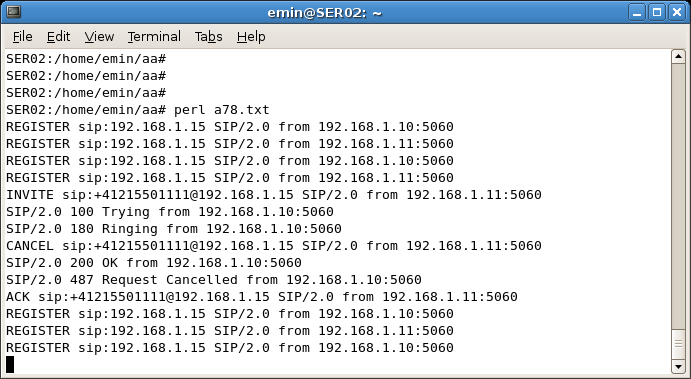Click the scrollbar grip handle near the bottom
The image size is (691, 379).
(678, 343)
